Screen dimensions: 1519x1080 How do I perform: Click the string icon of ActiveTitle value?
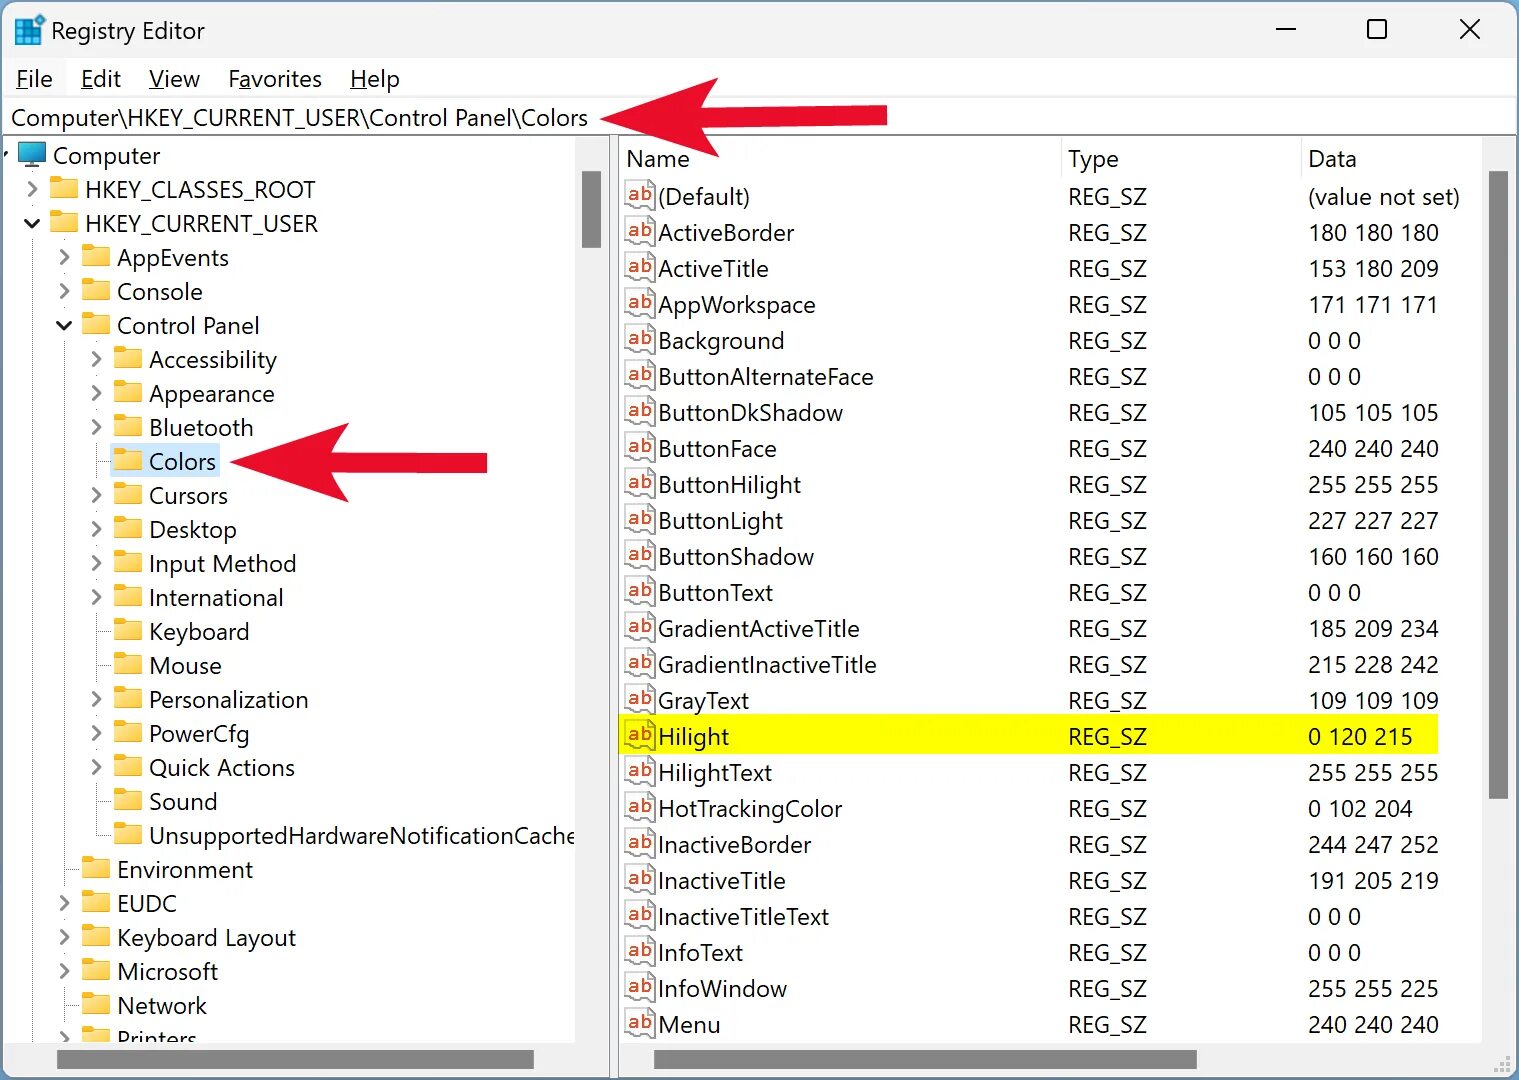point(640,267)
